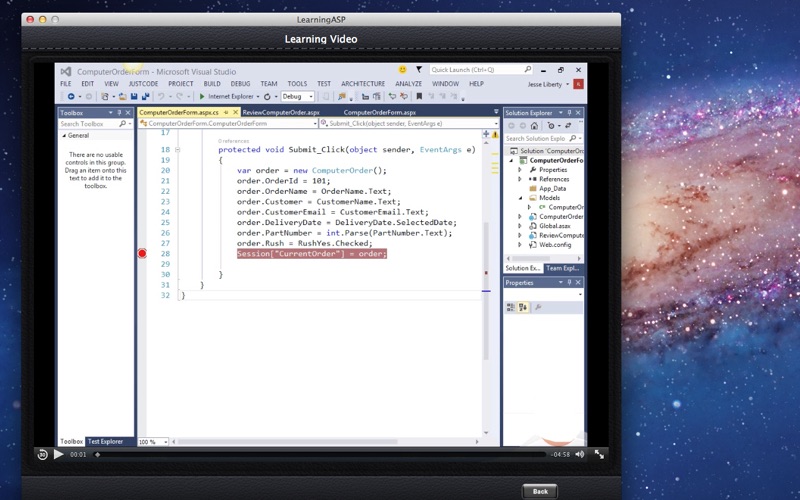Click the notifications flag icon
Viewport: 800px width, 500px height.
tap(419, 69)
